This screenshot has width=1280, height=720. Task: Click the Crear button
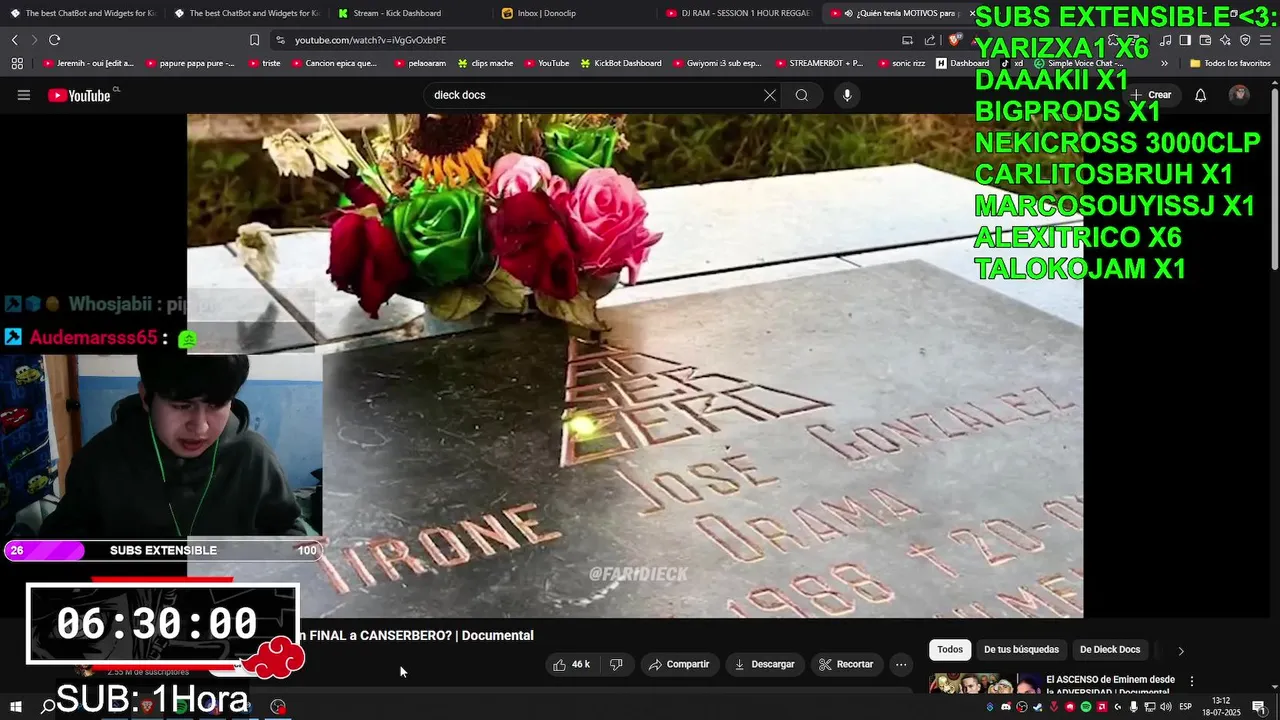(x=1151, y=95)
